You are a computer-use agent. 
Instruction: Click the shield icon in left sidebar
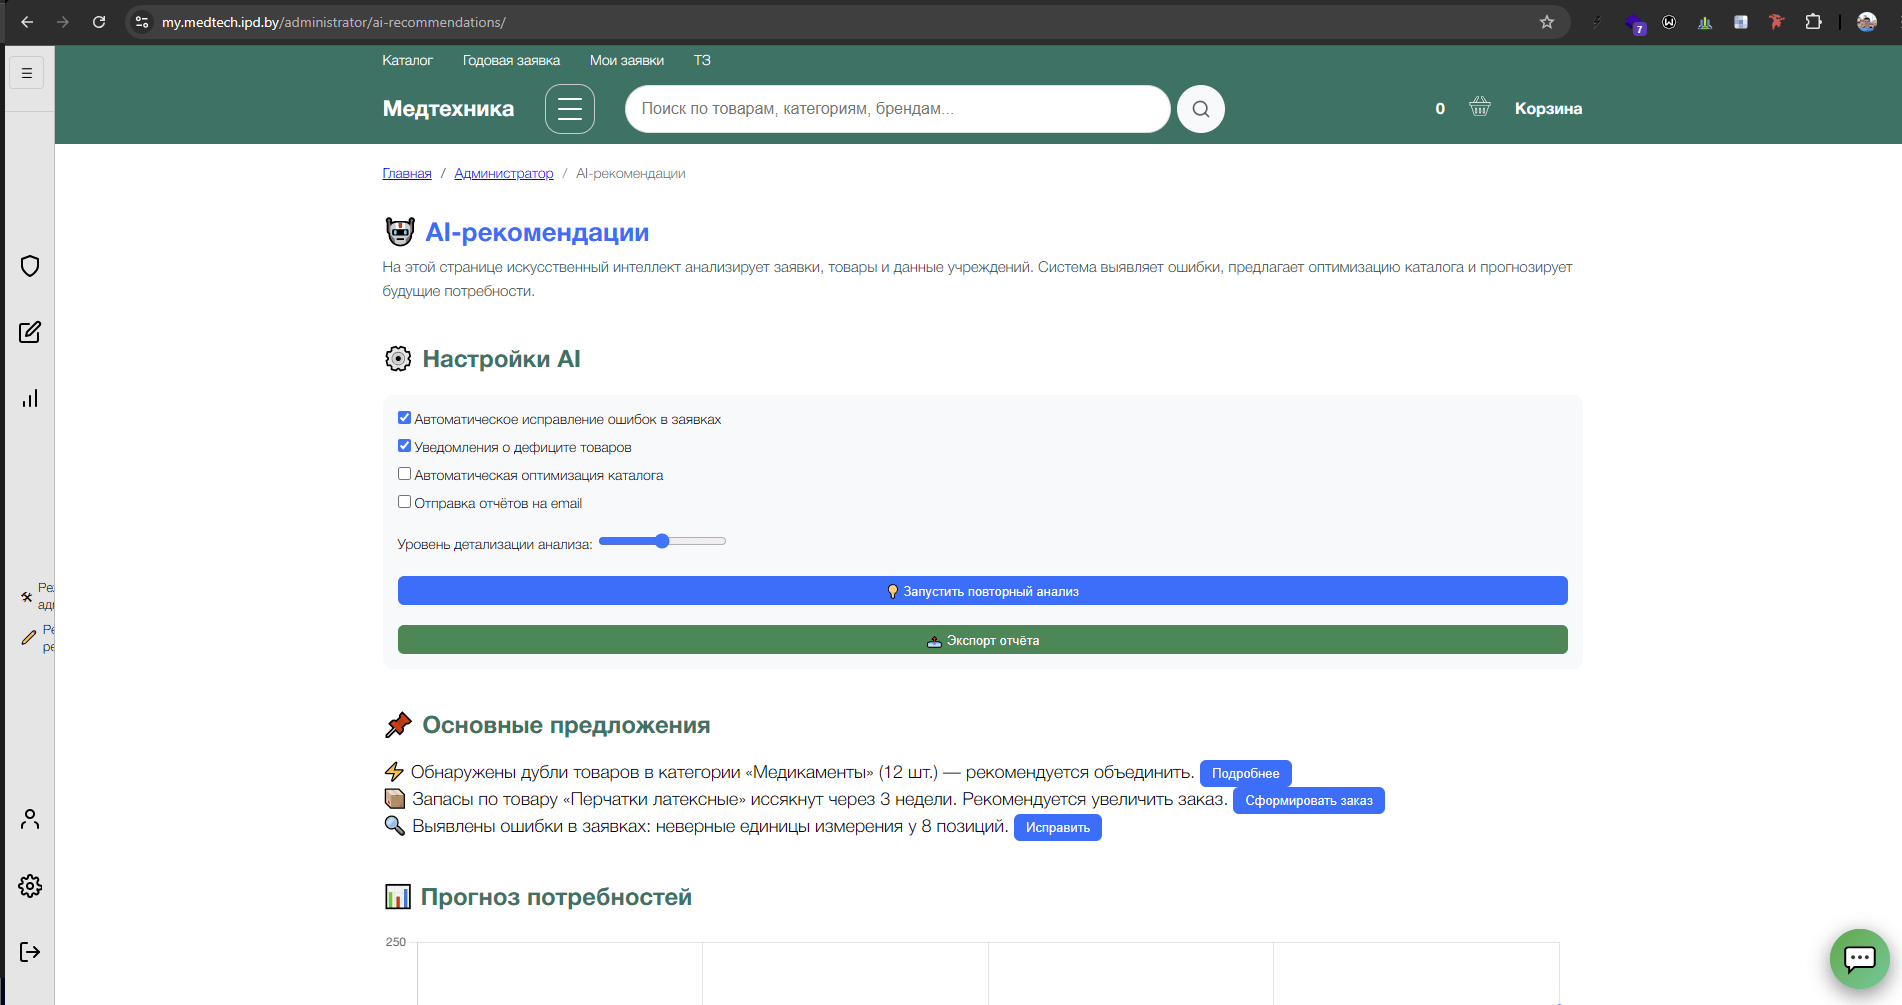coord(30,266)
